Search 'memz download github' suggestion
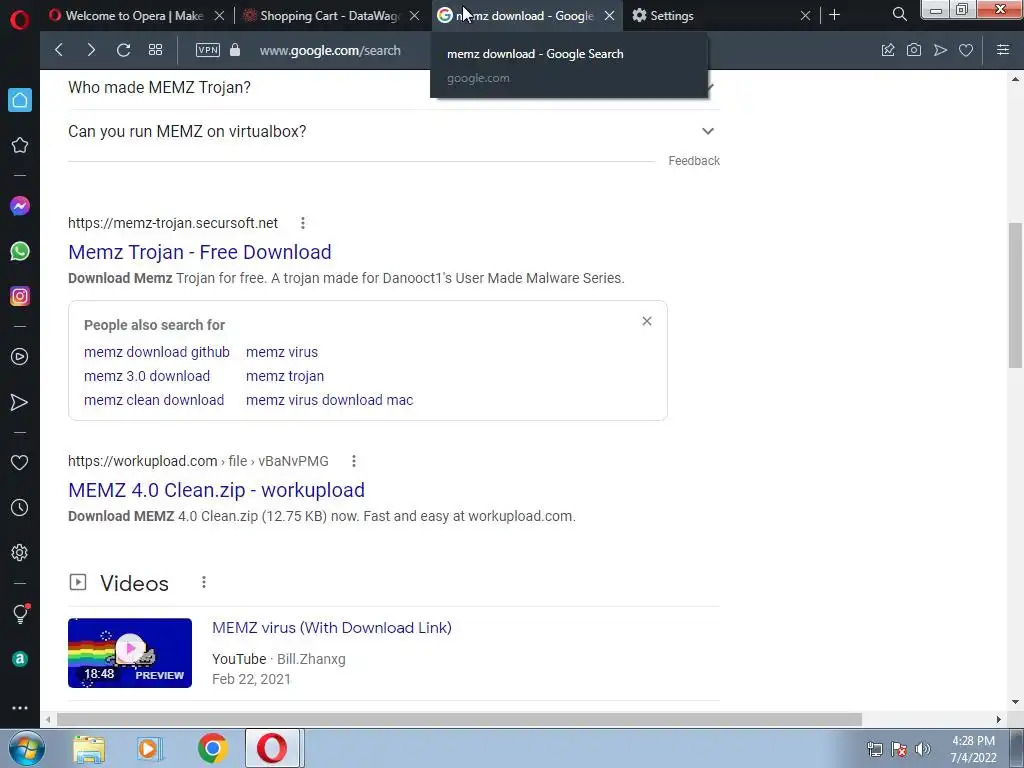The image size is (1024, 768). [157, 352]
